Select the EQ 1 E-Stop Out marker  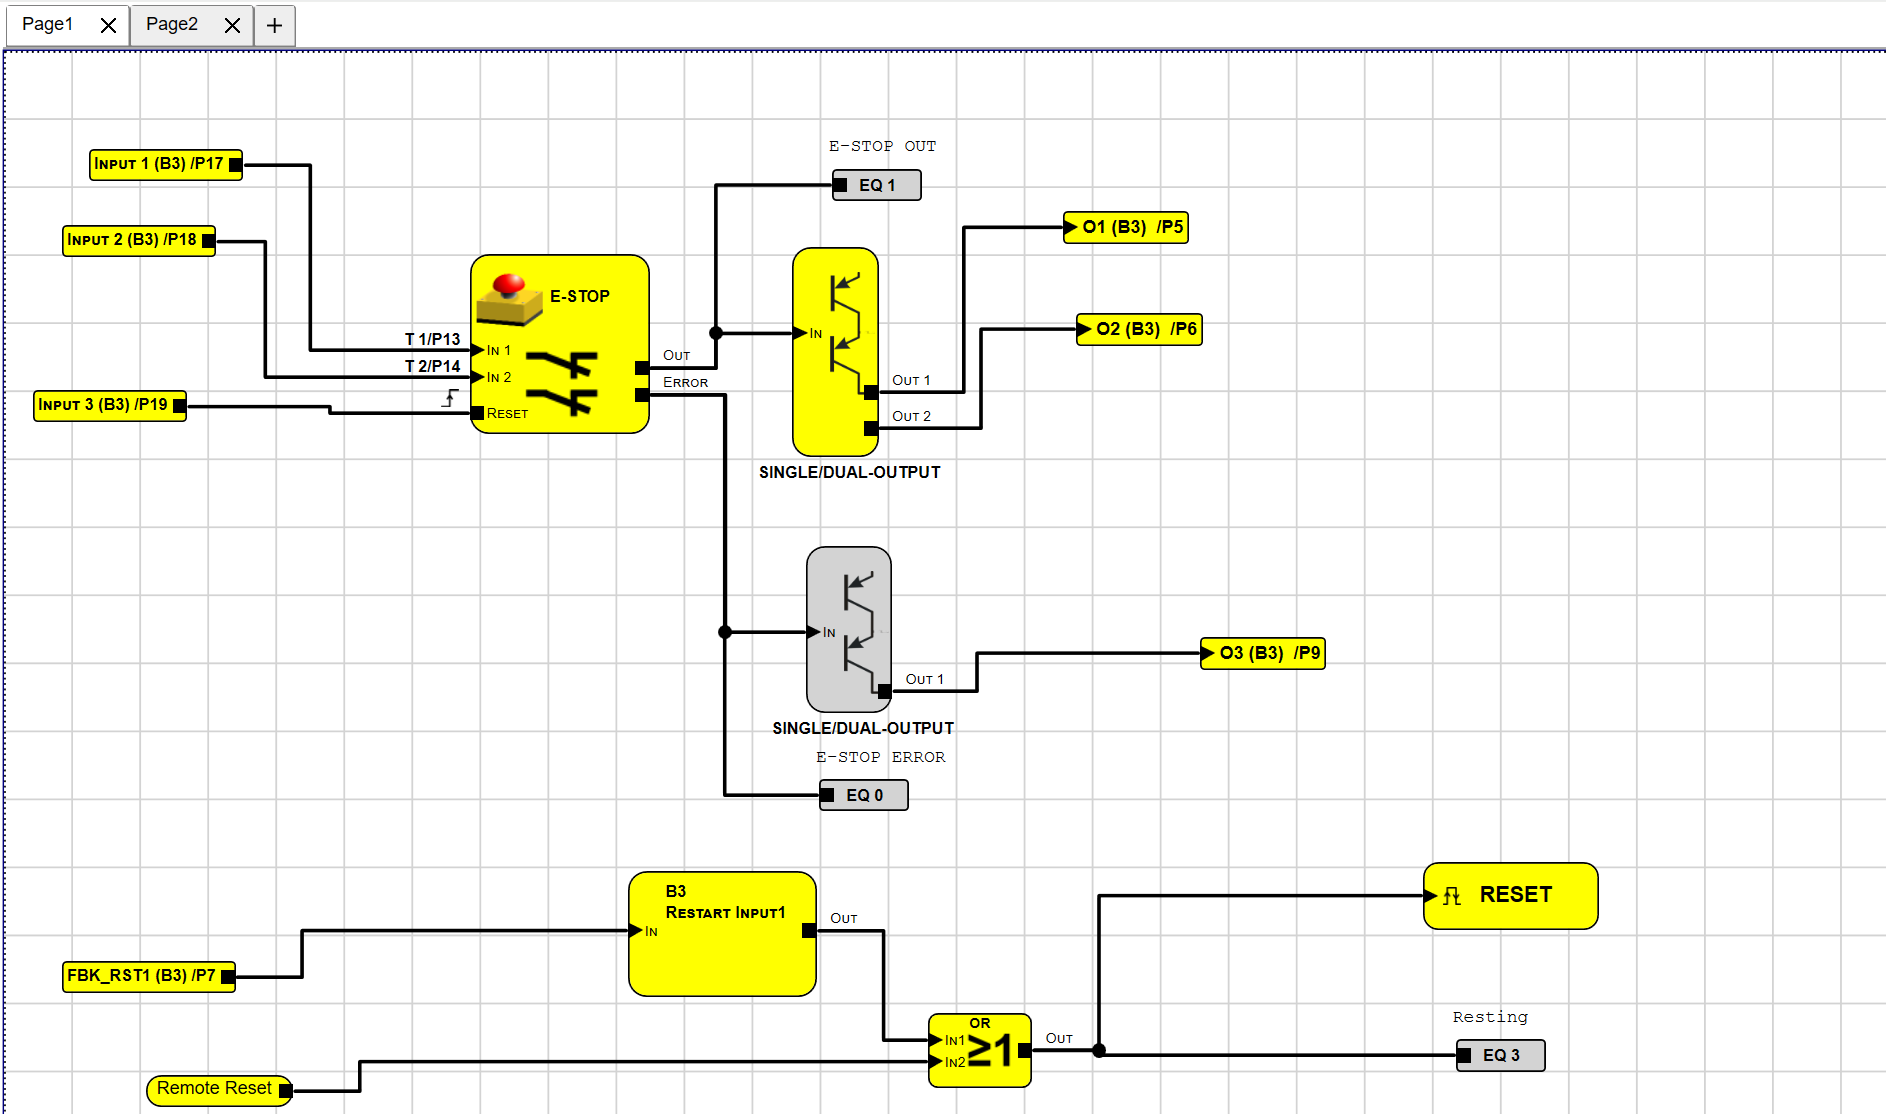877,185
